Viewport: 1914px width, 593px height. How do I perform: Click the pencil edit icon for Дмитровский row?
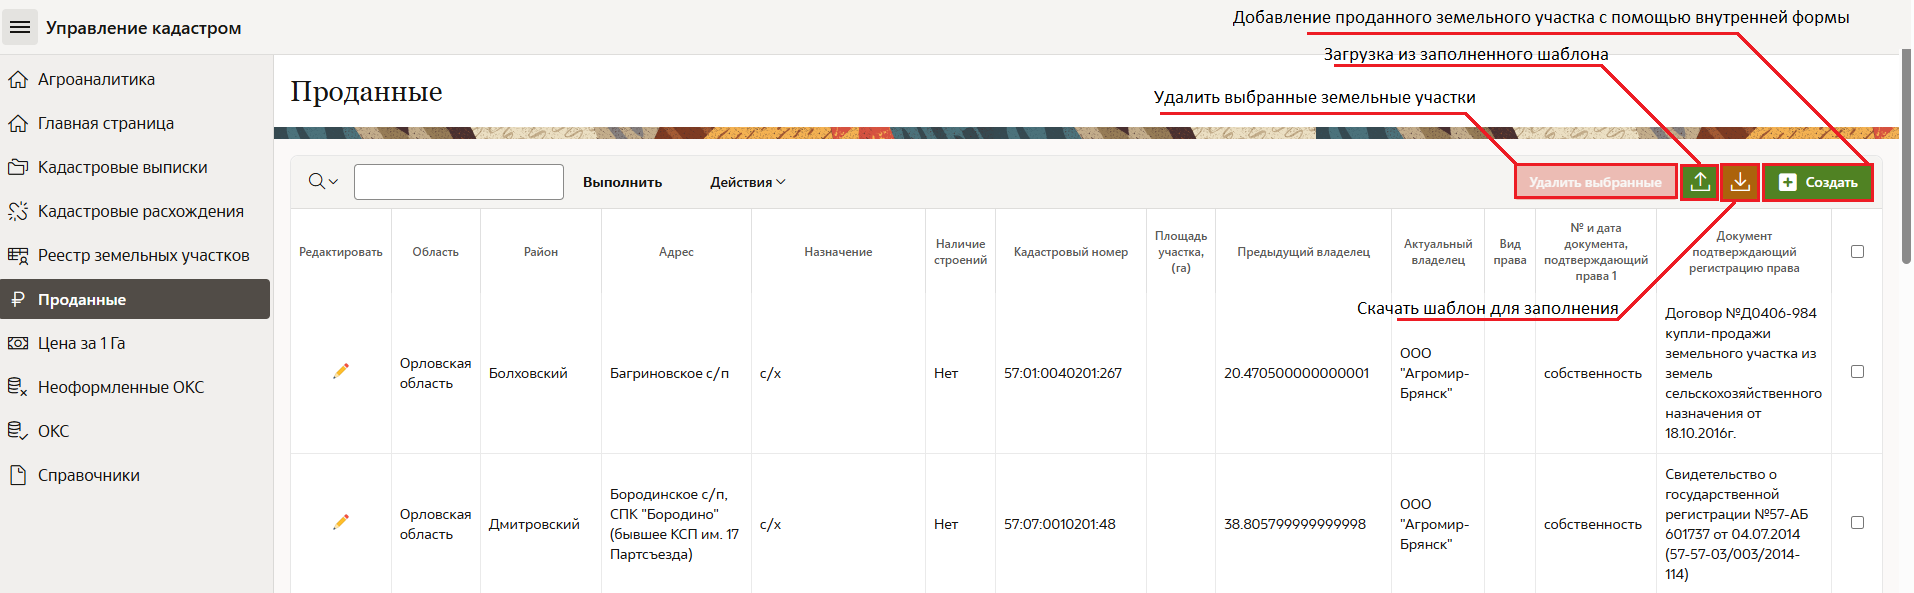click(x=341, y=522)
